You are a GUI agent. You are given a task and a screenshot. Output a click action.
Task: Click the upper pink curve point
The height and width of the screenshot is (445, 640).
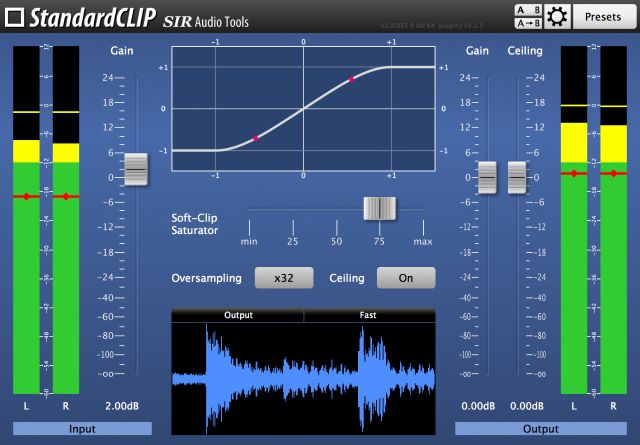tap(351, 80)
